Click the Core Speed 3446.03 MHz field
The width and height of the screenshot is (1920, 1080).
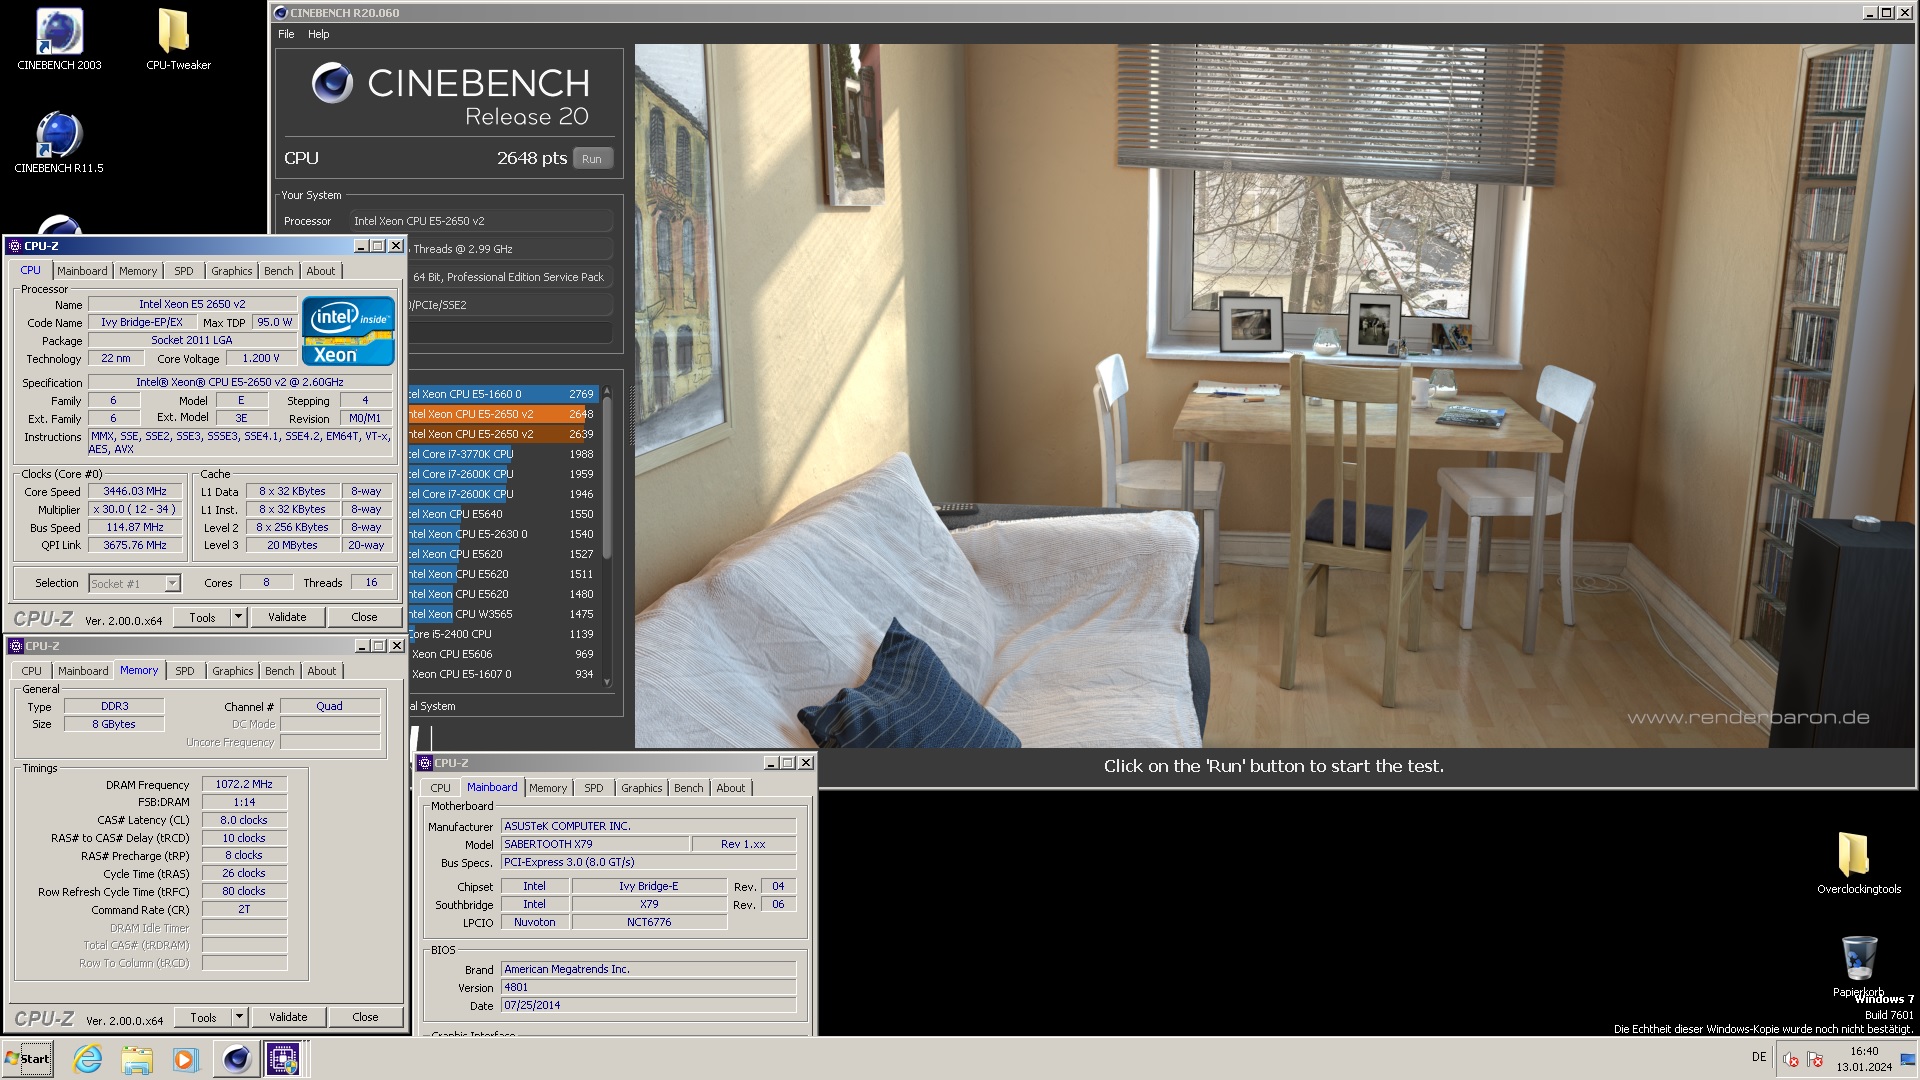[135, 492]
